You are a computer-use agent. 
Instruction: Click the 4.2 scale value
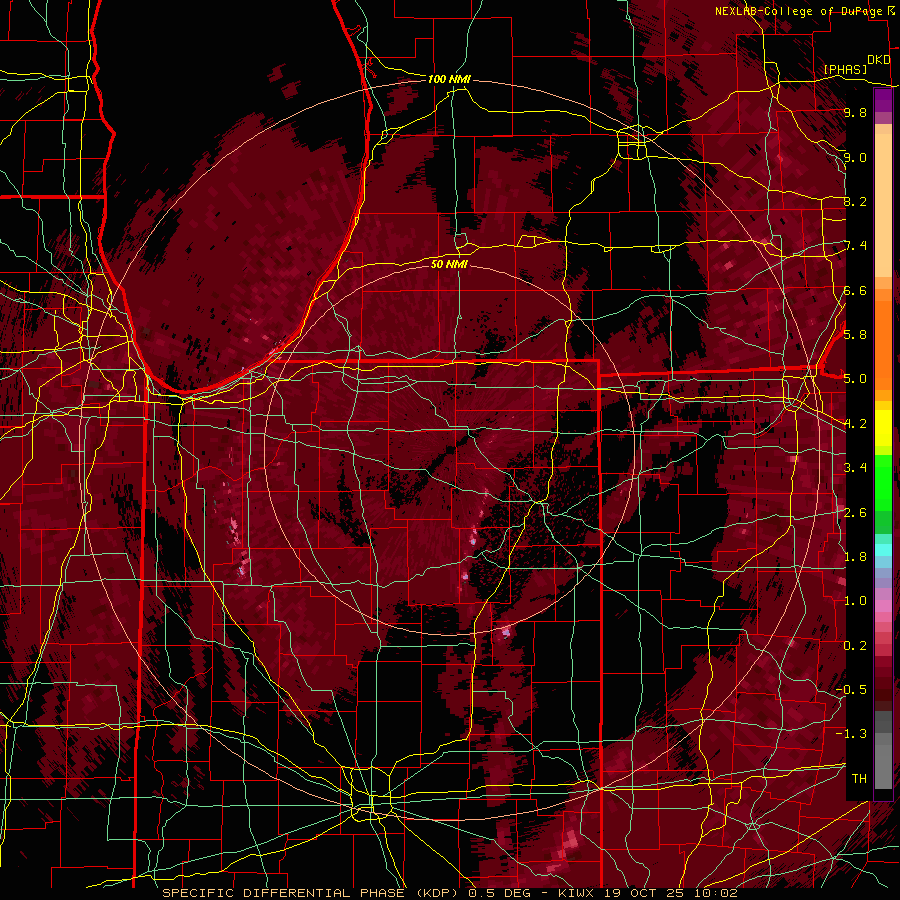855,424
